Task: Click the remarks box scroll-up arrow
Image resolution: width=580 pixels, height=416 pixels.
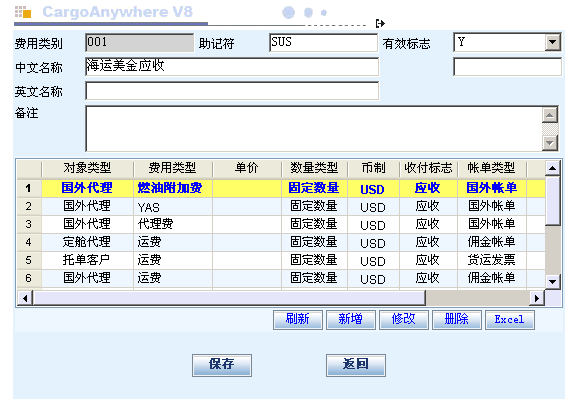Action: tap(550, 115)
